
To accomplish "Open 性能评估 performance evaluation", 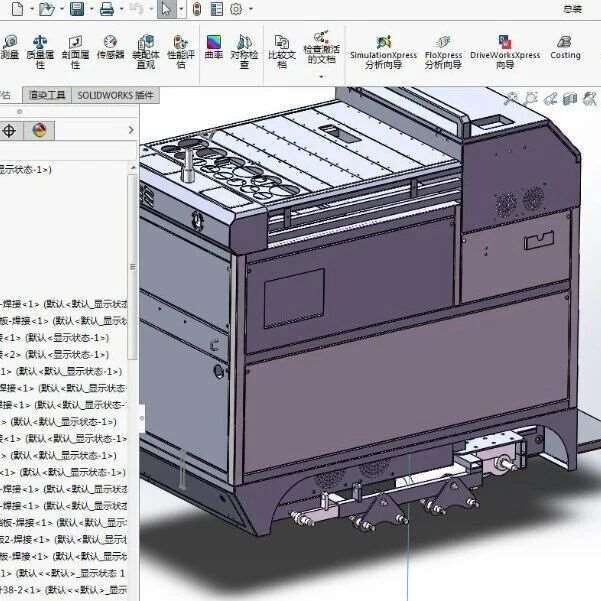I will coord(181,52).
